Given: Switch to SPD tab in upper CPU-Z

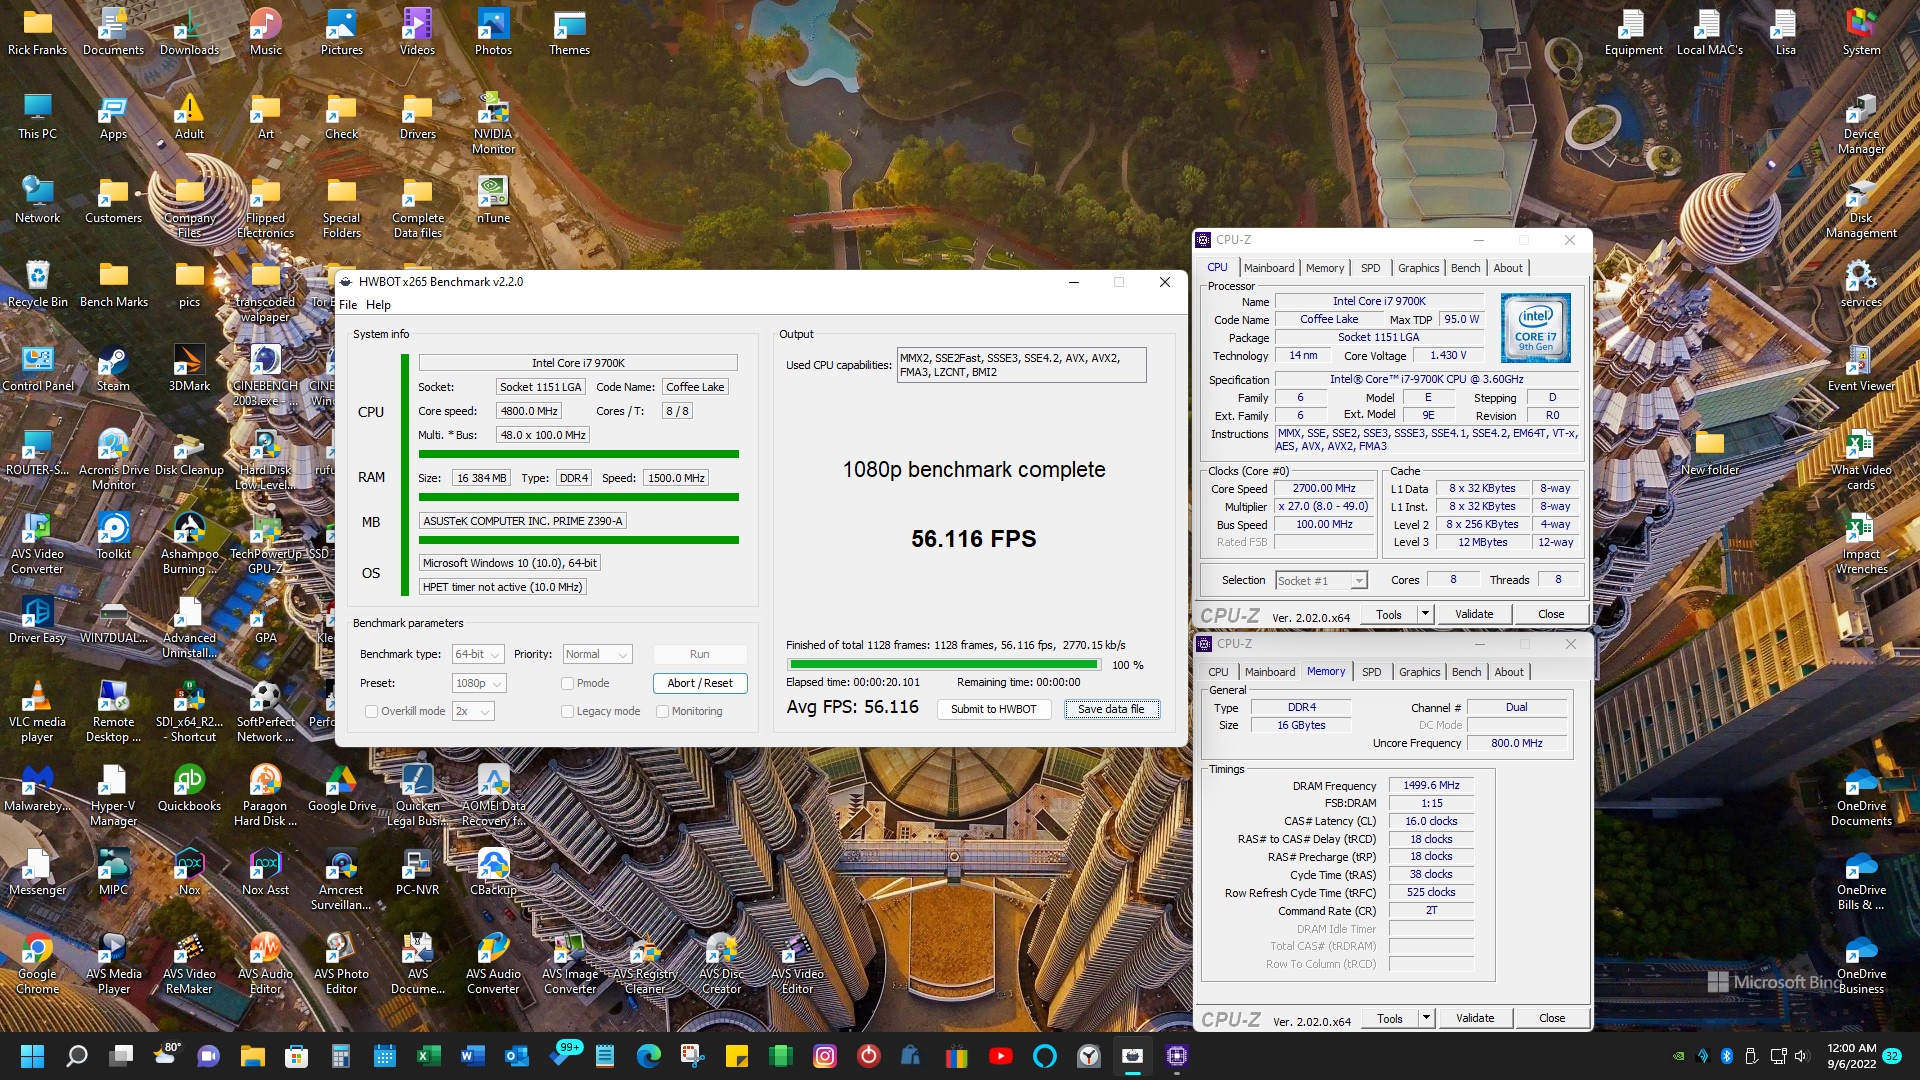Looking at the screenshot, I should tap(1370, 268).
